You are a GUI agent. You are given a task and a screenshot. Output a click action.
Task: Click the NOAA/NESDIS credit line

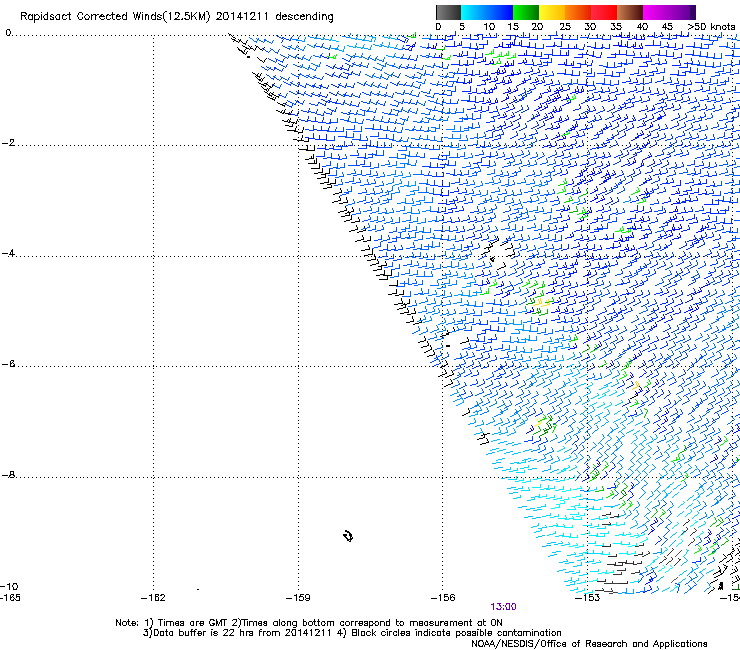click(589, 643)
